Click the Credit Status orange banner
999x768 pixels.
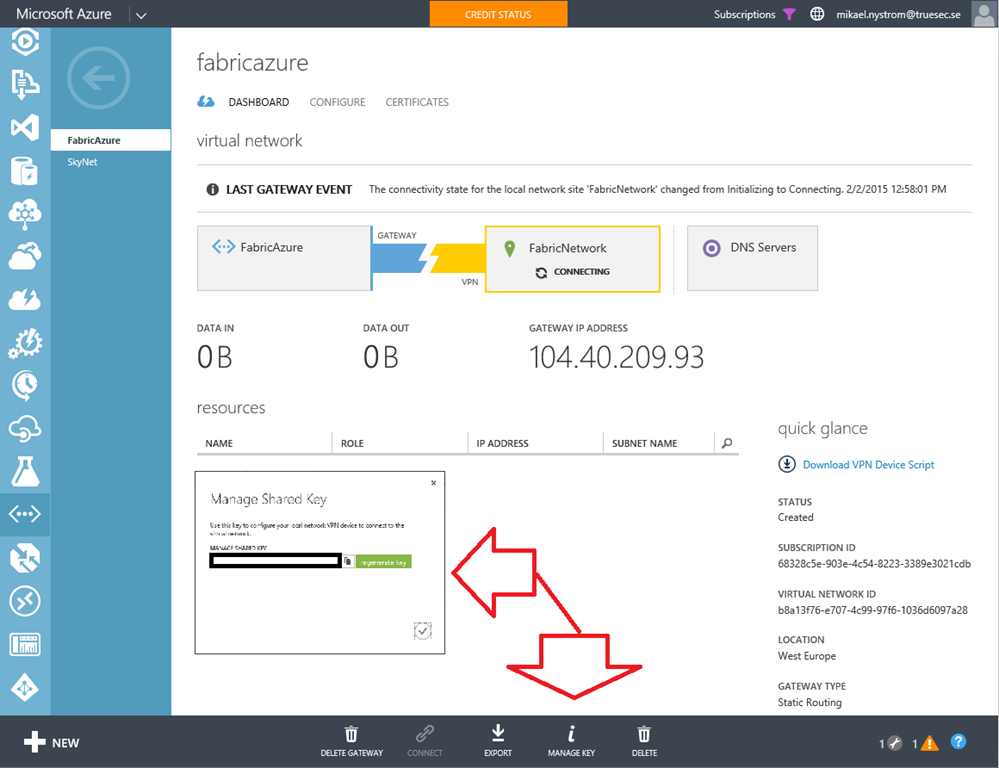498,14
